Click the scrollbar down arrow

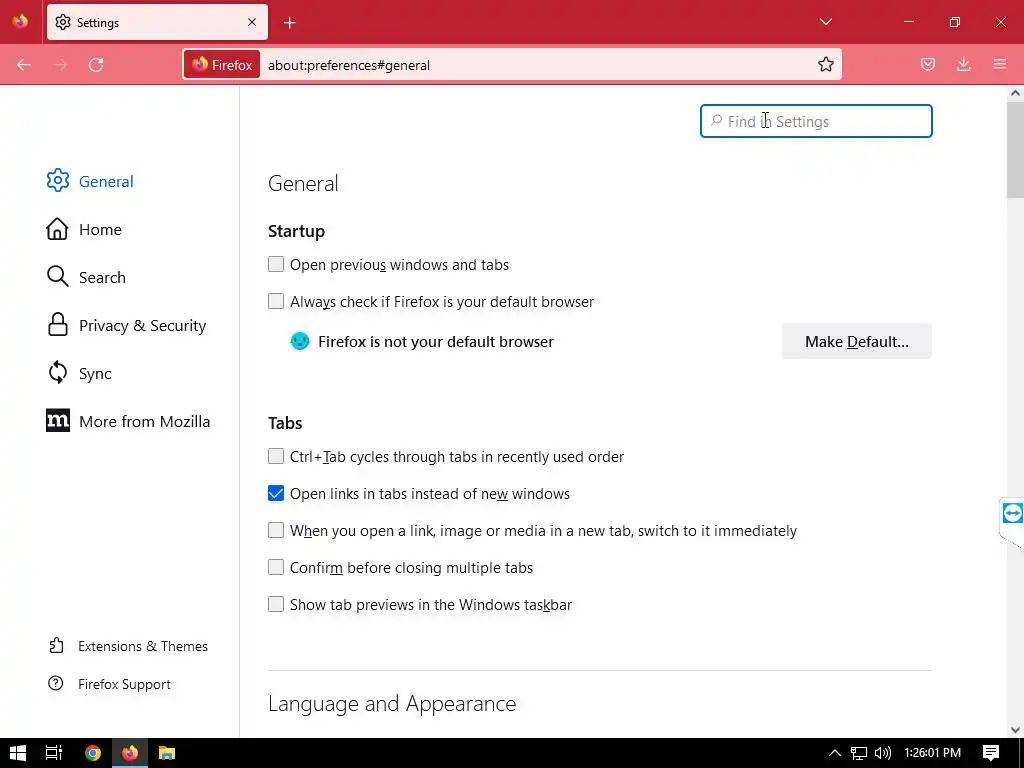coord(1015,729)
